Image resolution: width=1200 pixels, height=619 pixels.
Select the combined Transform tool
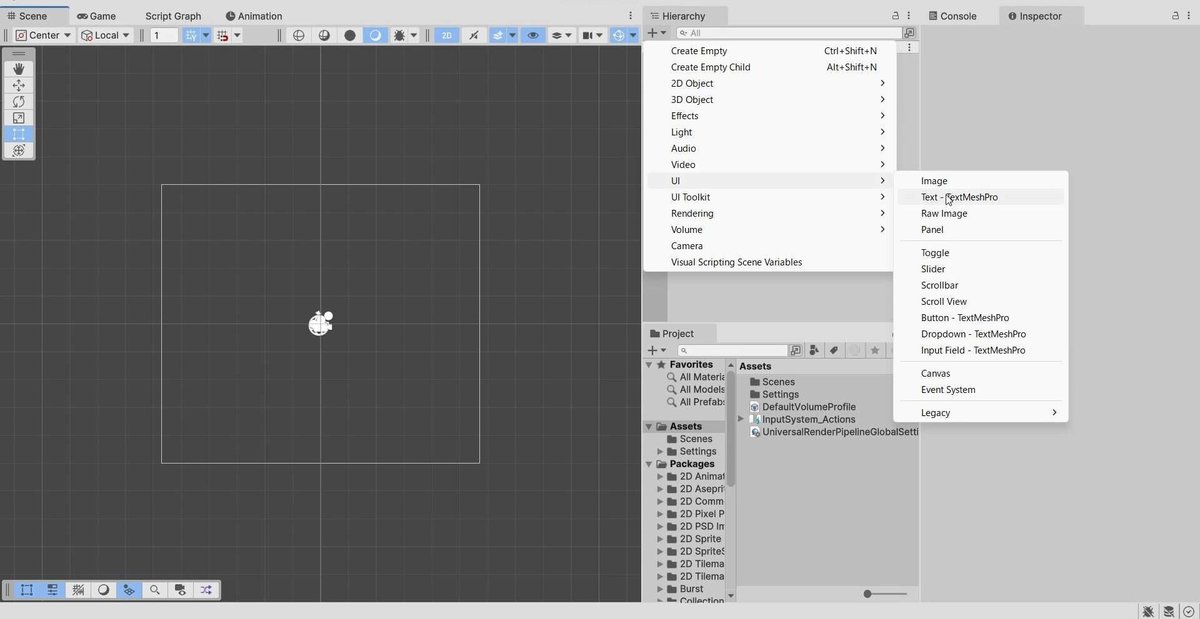pyautogui.click(x=19, y=150)
